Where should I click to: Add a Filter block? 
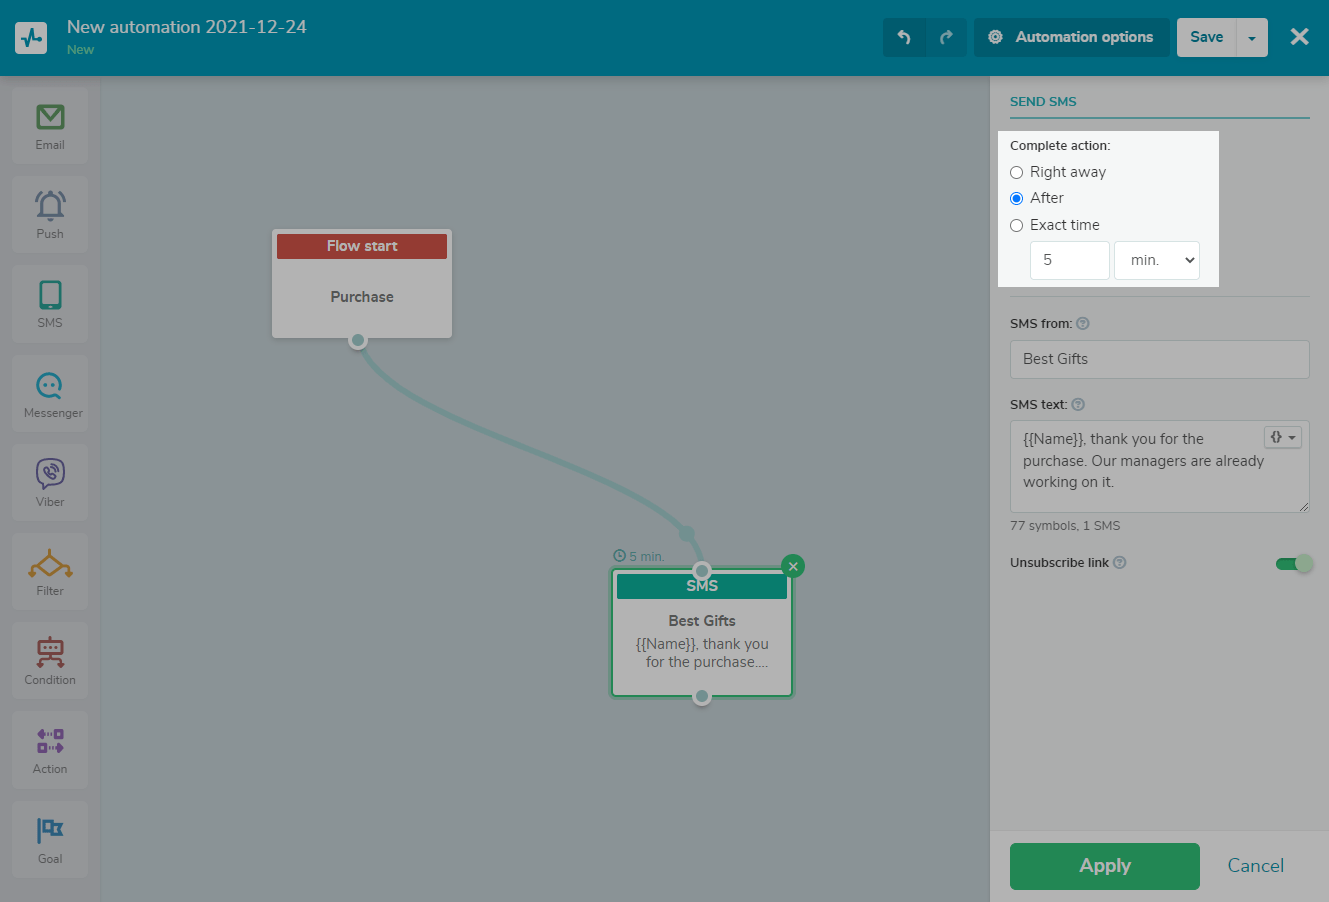point(50,571)
